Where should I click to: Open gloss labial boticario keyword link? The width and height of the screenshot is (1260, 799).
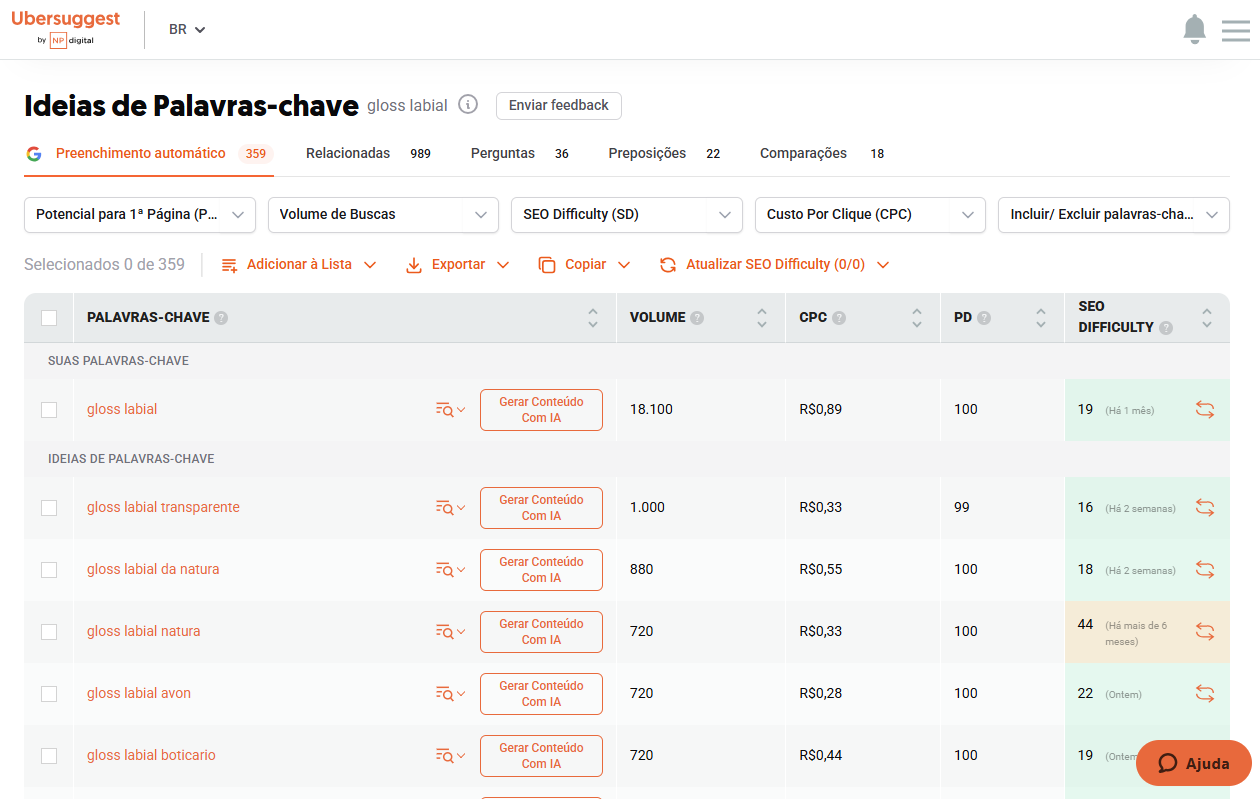tap(151, 755)
